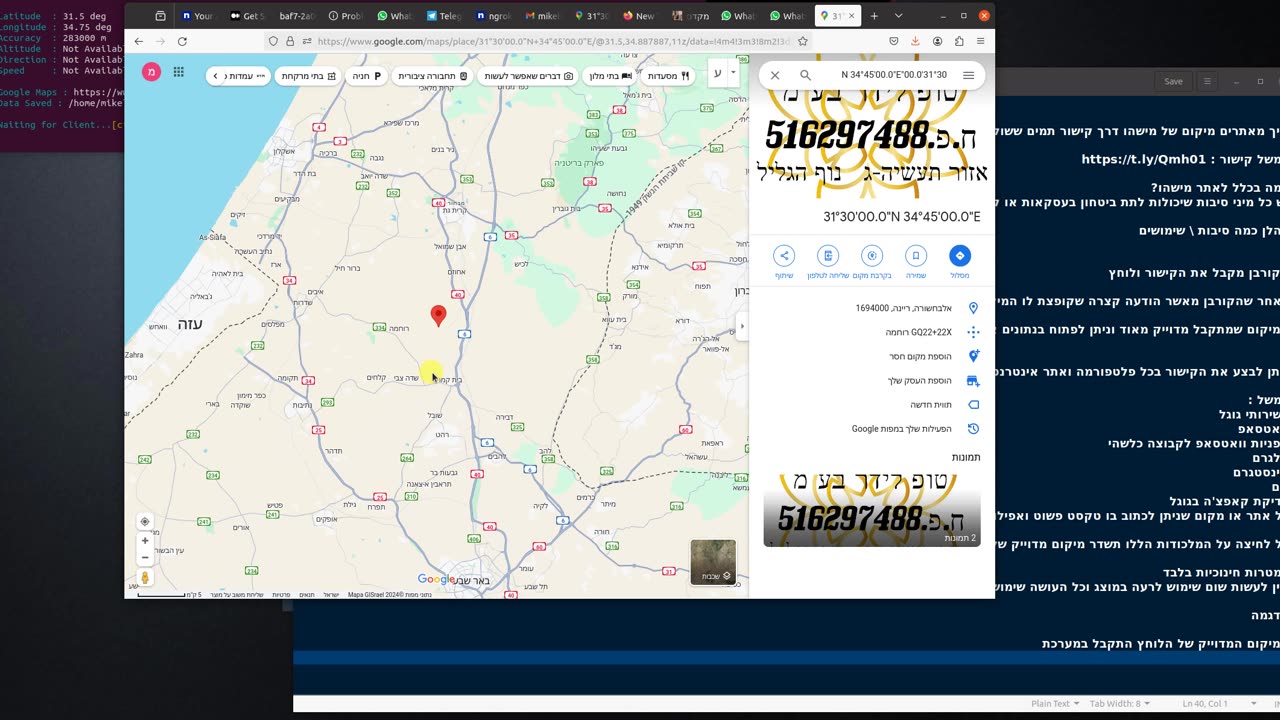Click the Firefox View icon left of tabs
This screenshot has height=720, width=1280.
pos(160,16)
